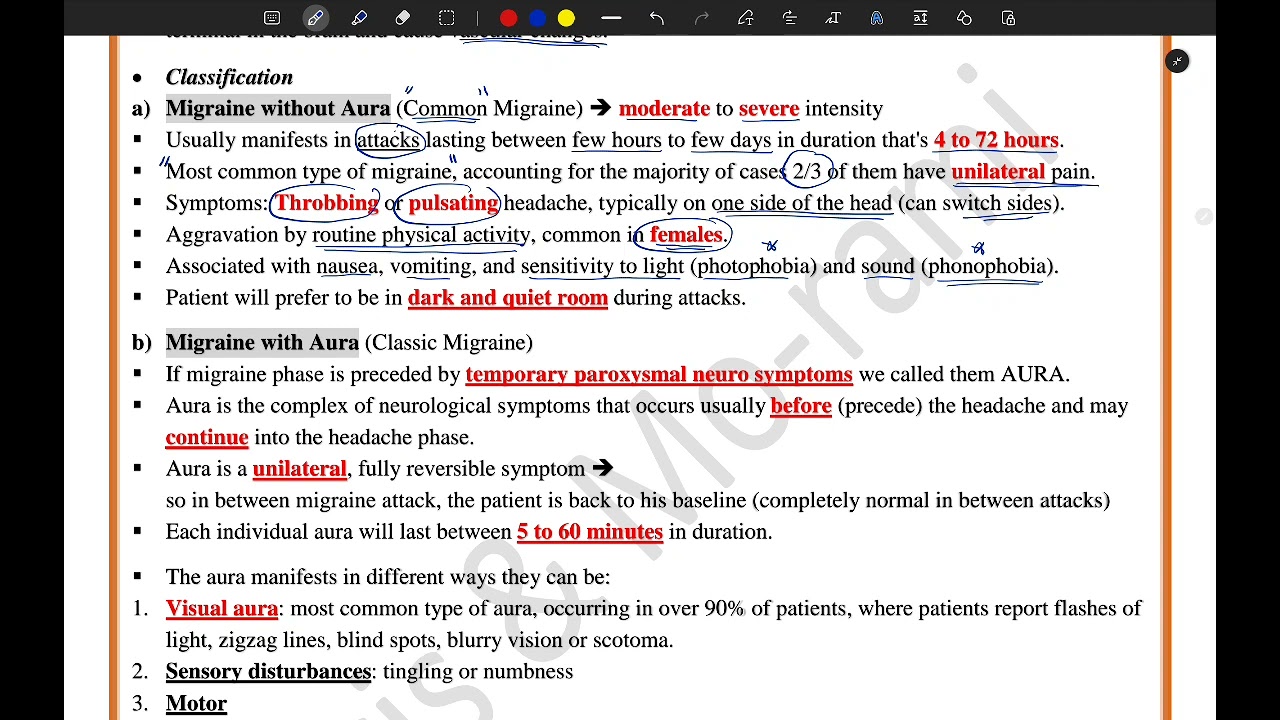The image size is (1280, 720).
Task: Select the eraser tool
Action: coord(402,18)
